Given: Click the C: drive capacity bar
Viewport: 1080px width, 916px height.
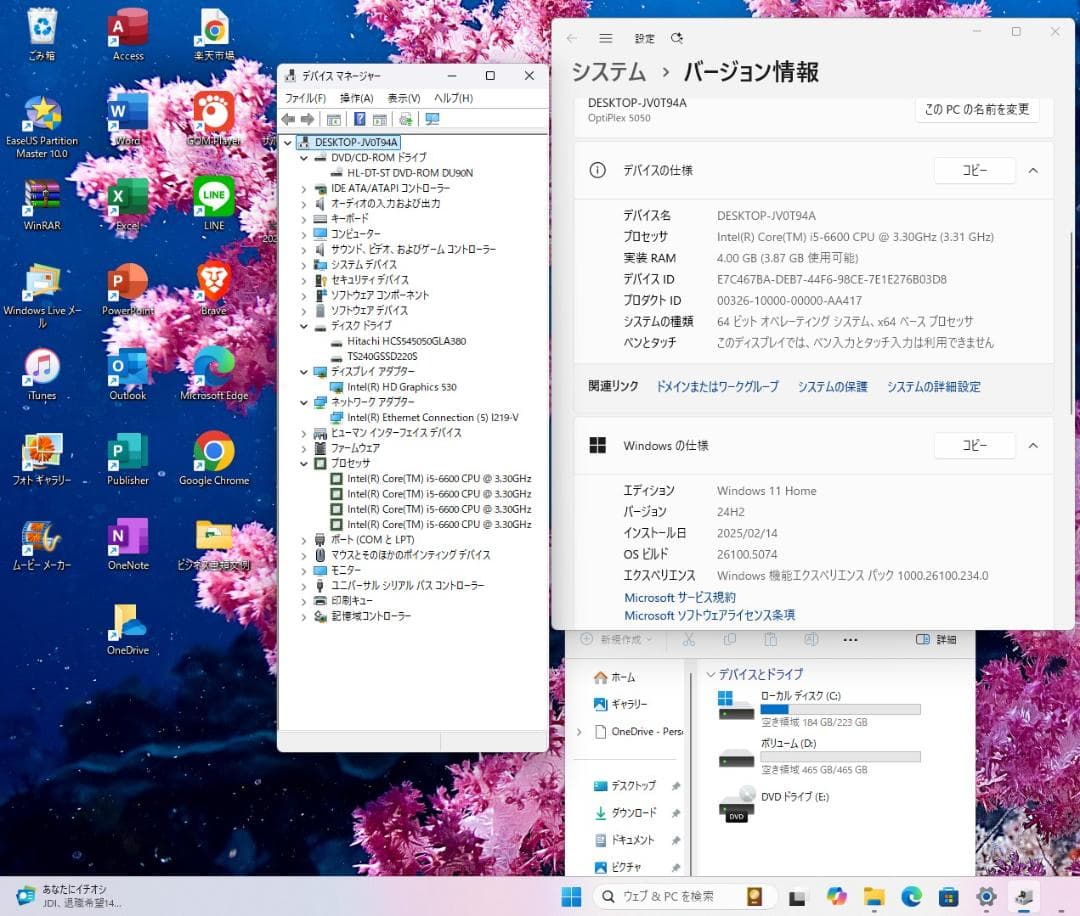Looking at the screenshot, I should click(x=840, y=710).
